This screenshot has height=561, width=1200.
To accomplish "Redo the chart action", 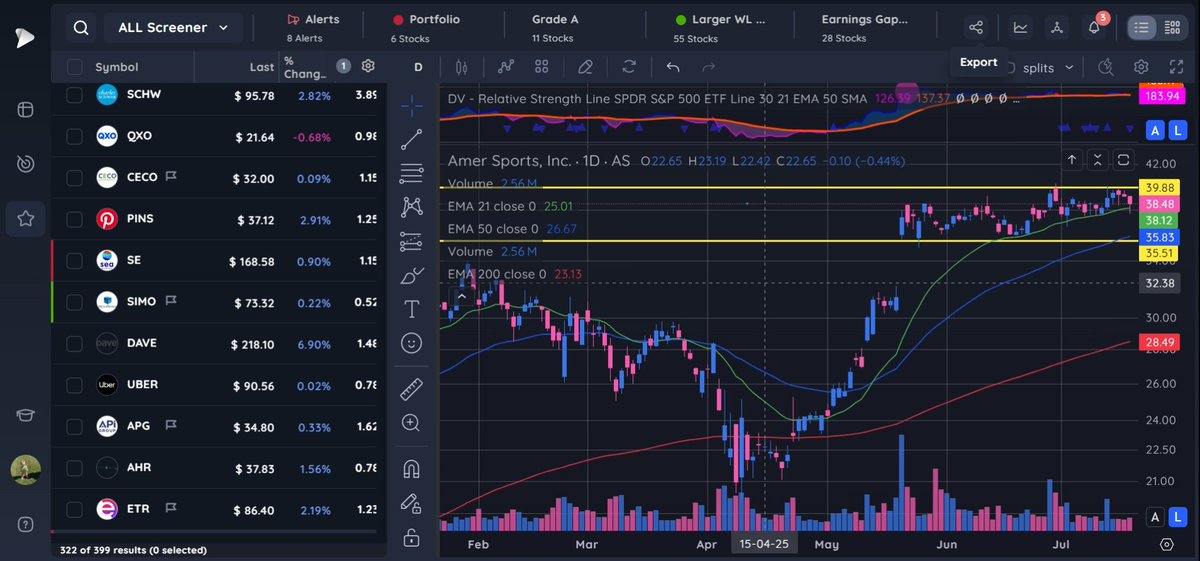I will click(709, 67).
